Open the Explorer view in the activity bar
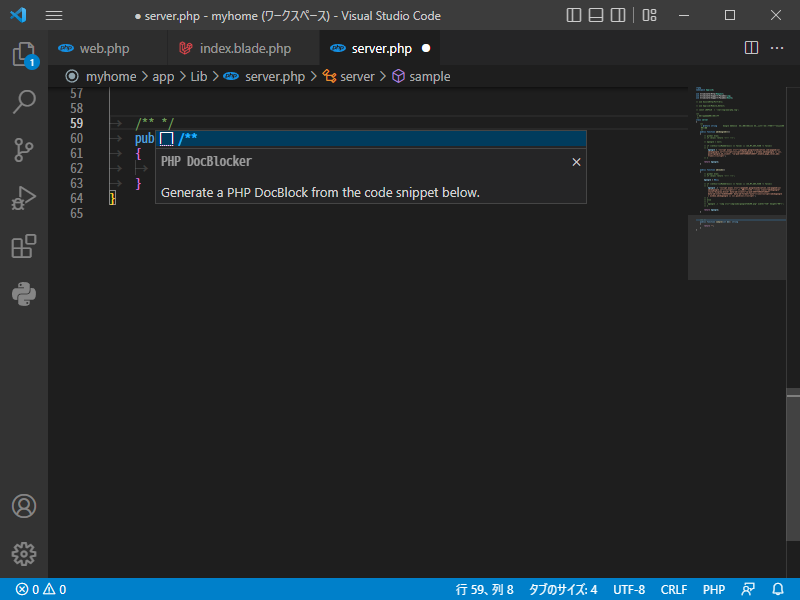This screenshot has height=600, width=800. (x=24, y=57)
